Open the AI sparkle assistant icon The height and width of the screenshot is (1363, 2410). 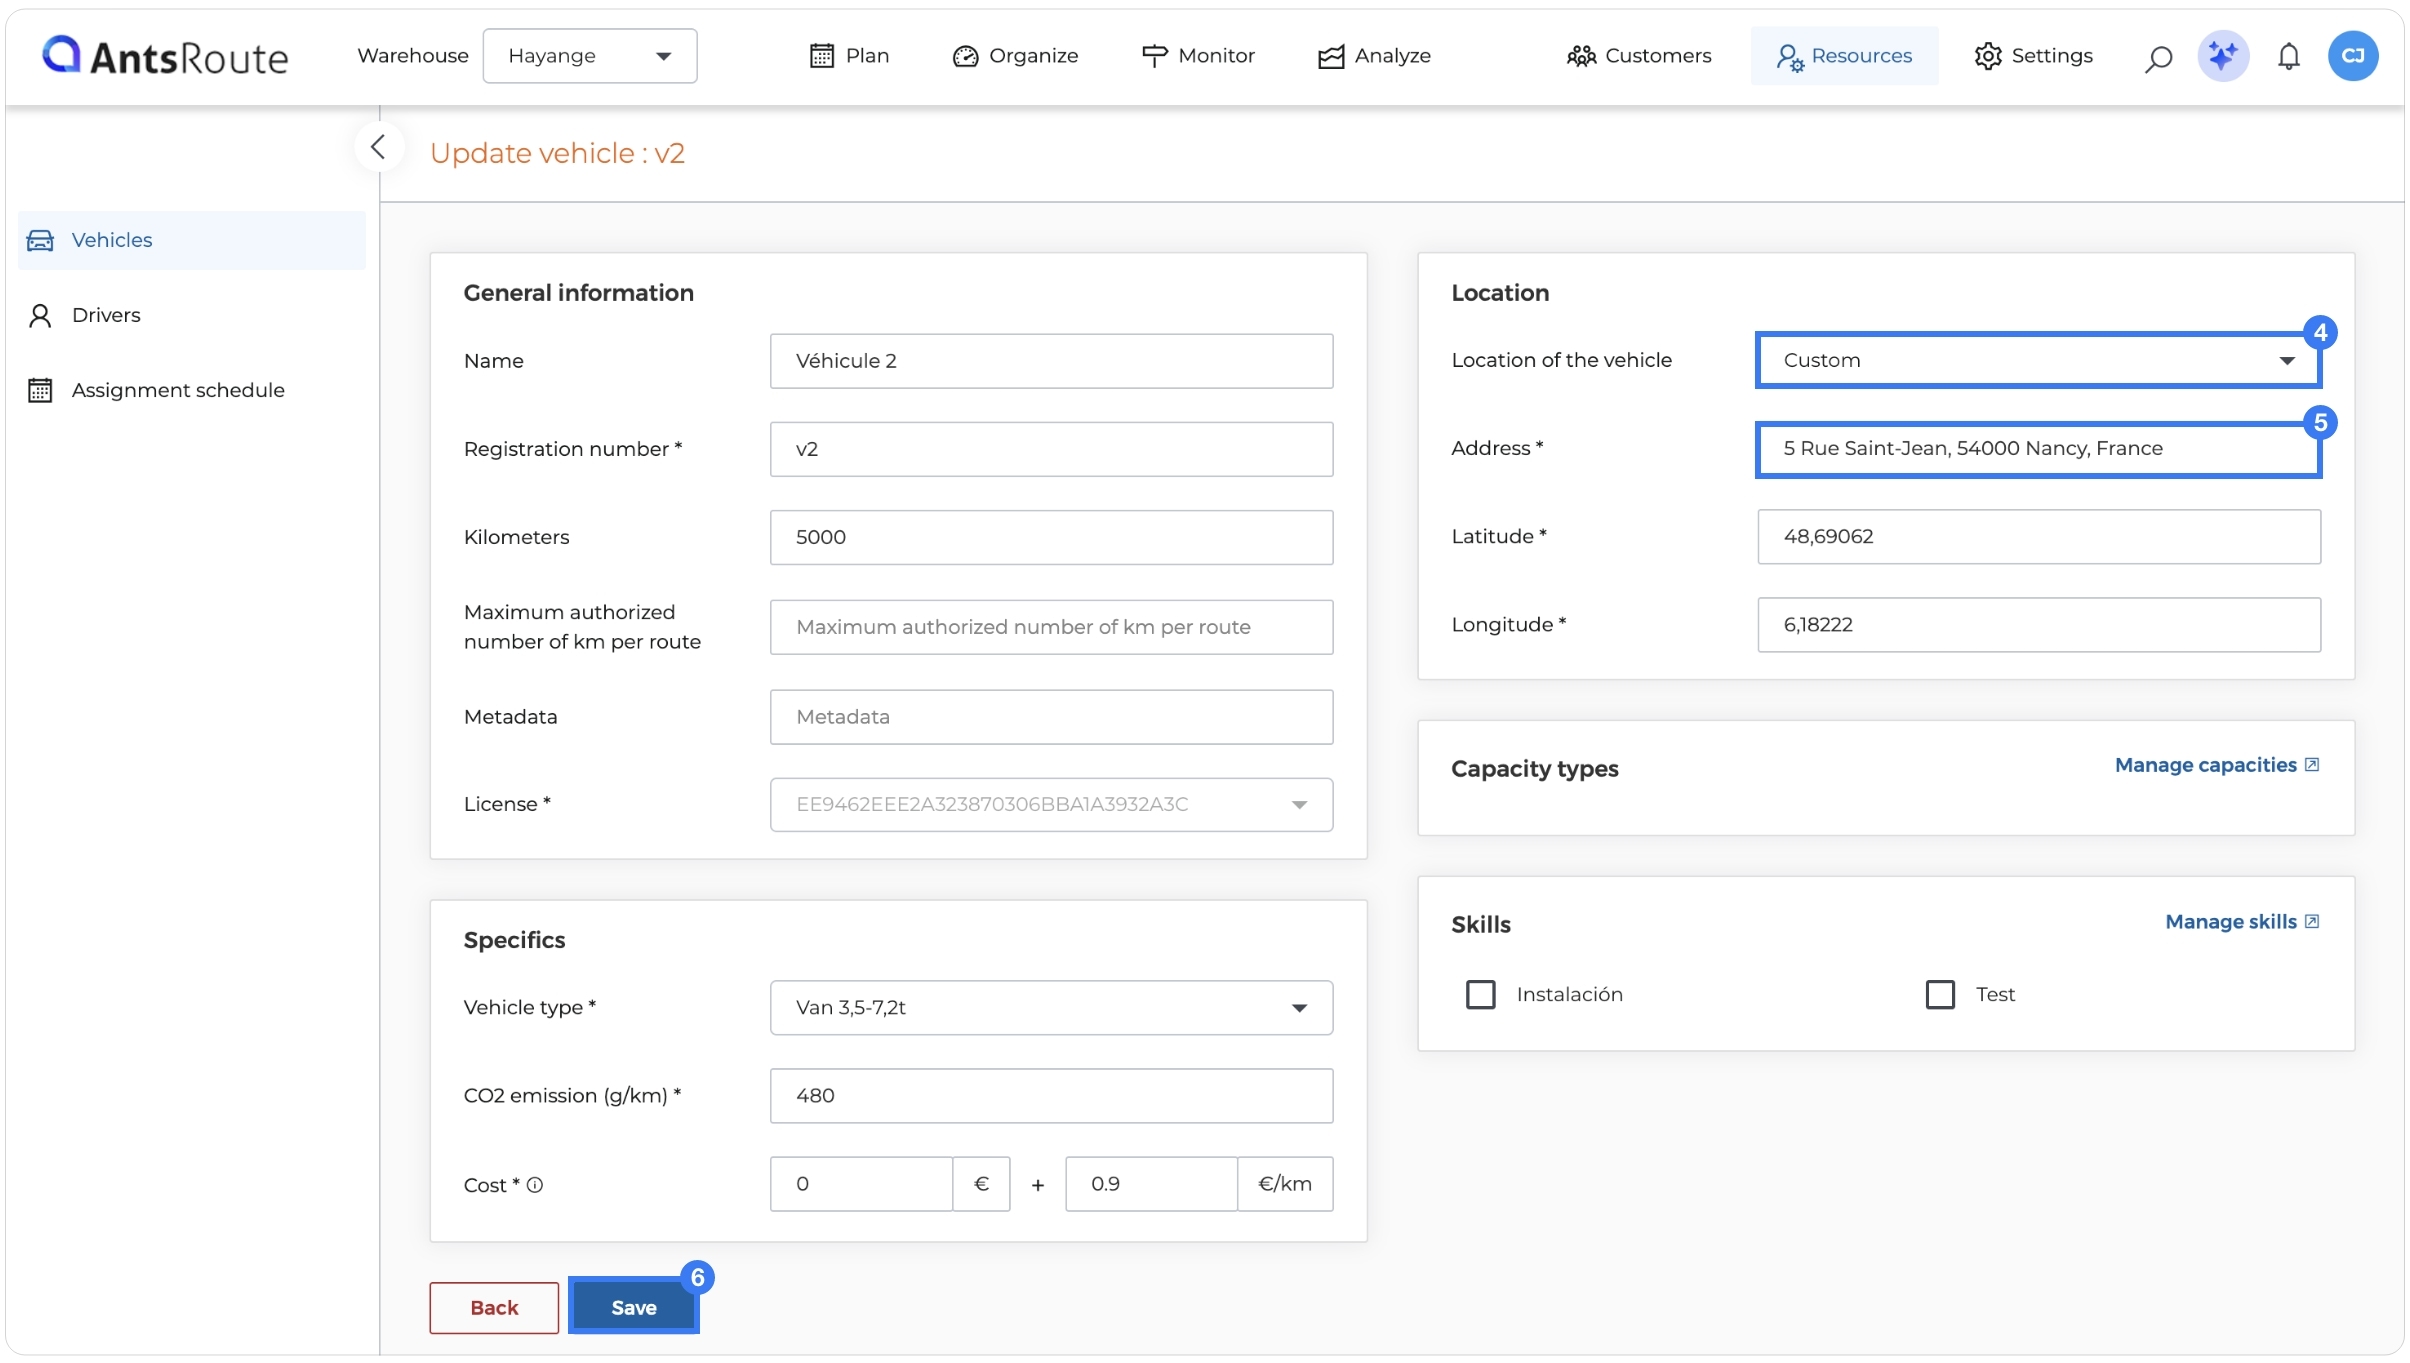coord(2223,56)
